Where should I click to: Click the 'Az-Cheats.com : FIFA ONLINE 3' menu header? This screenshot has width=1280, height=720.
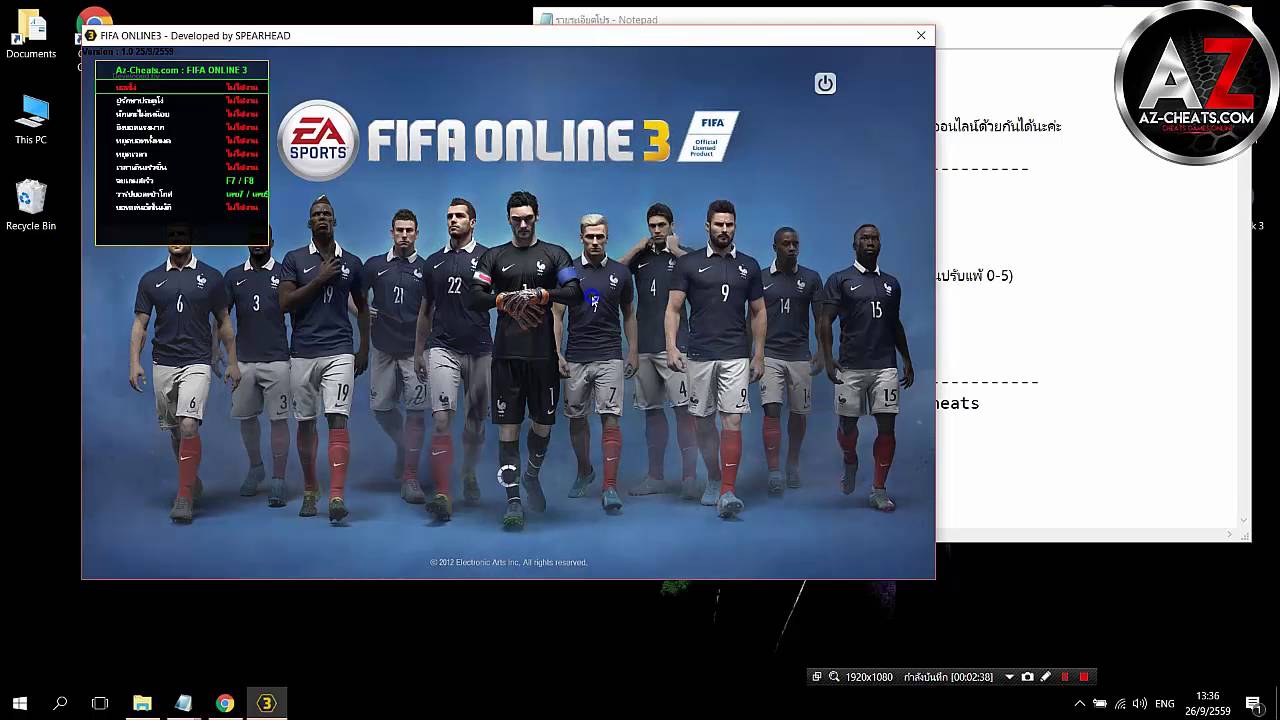click(x=181, y=70)
